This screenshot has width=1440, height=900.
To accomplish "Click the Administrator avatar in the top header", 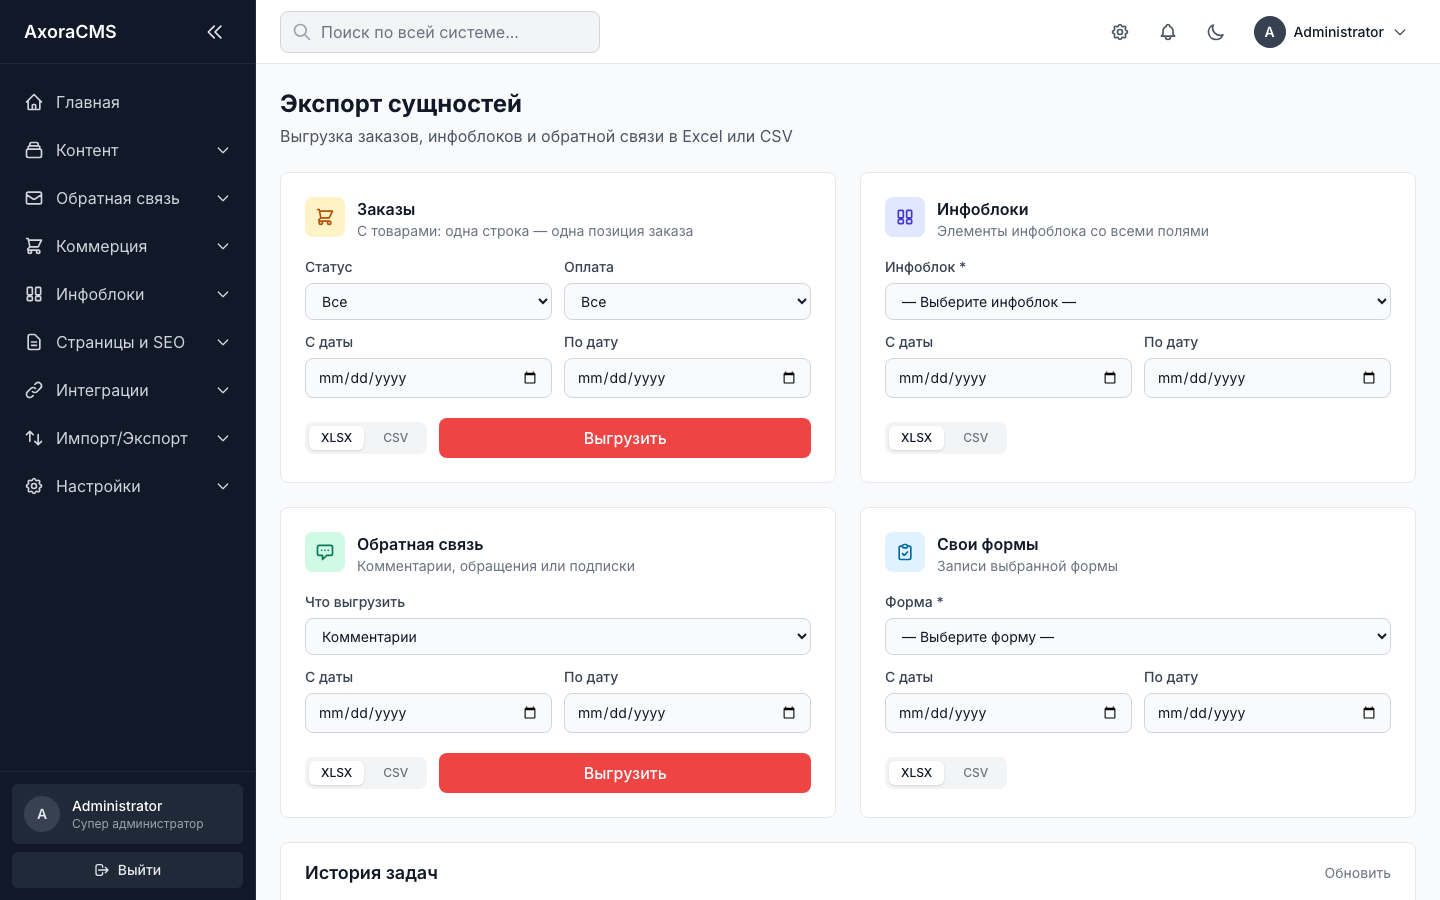I will 1270,32.
